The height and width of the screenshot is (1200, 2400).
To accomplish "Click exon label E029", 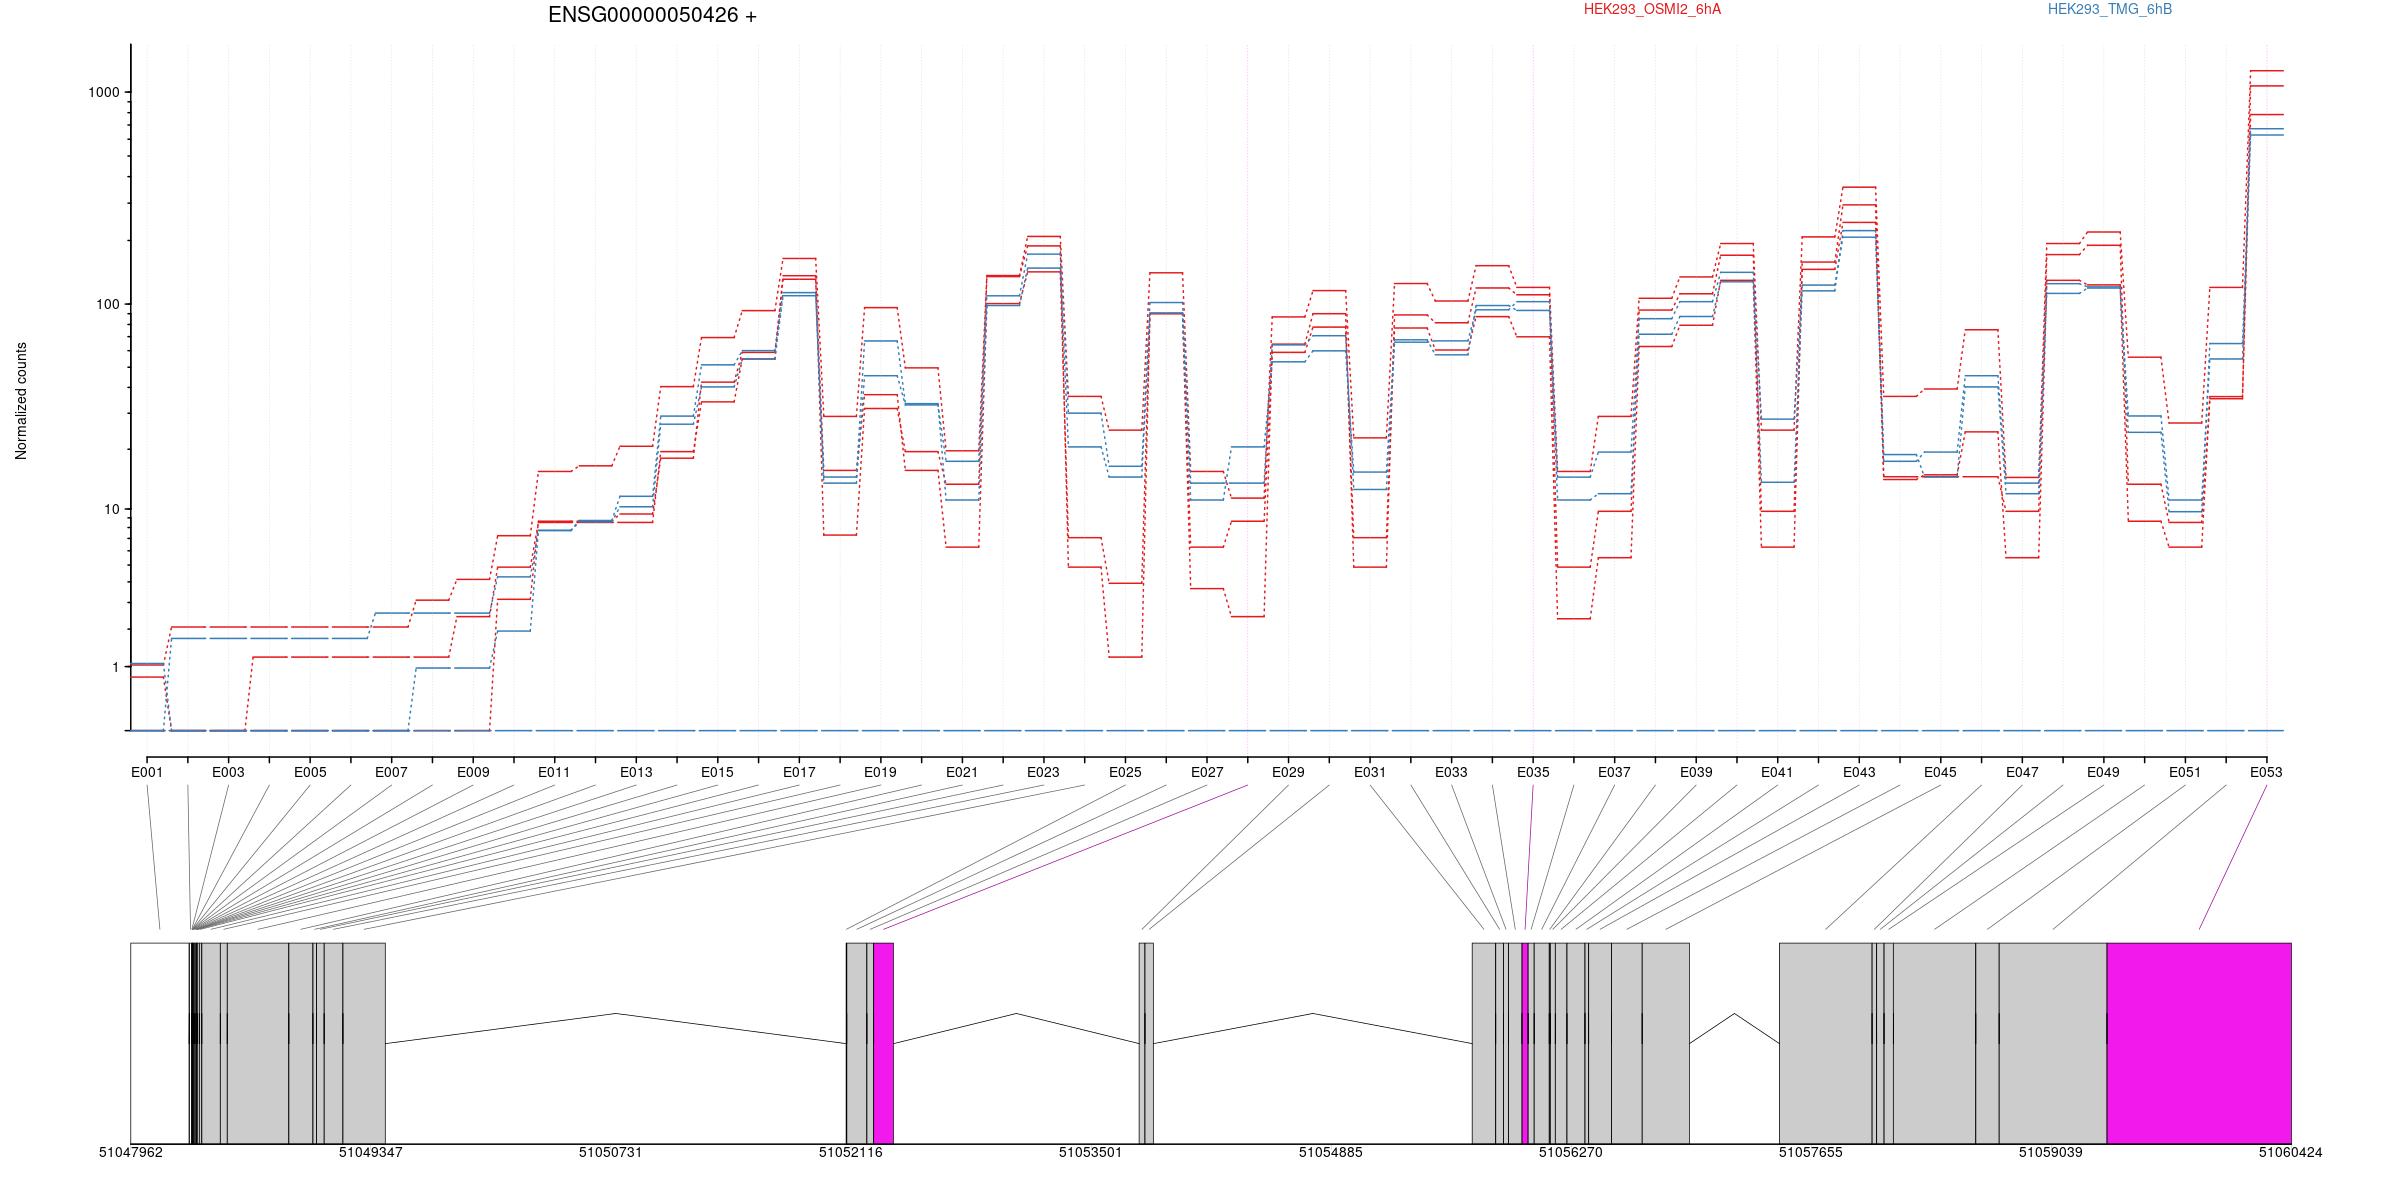I will tap(1288, 772).
